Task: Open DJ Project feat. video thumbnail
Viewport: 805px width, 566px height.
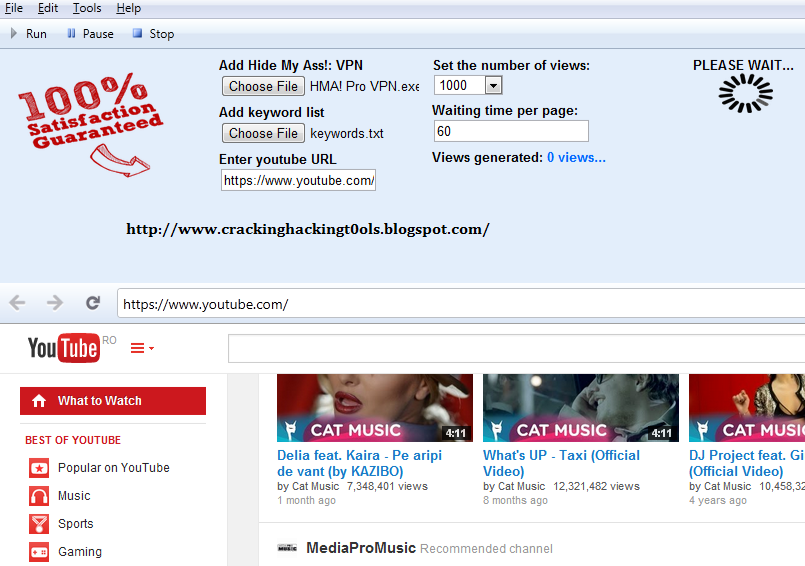Action: (x=747, y=408)
